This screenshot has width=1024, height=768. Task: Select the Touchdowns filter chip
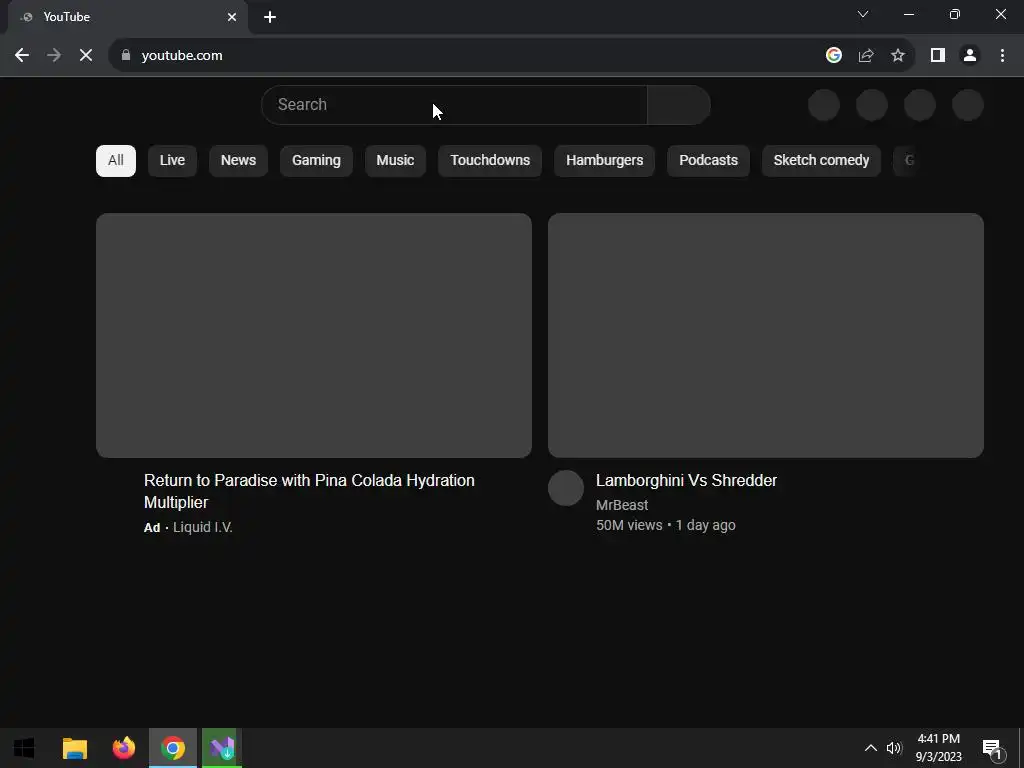[490, 161]
